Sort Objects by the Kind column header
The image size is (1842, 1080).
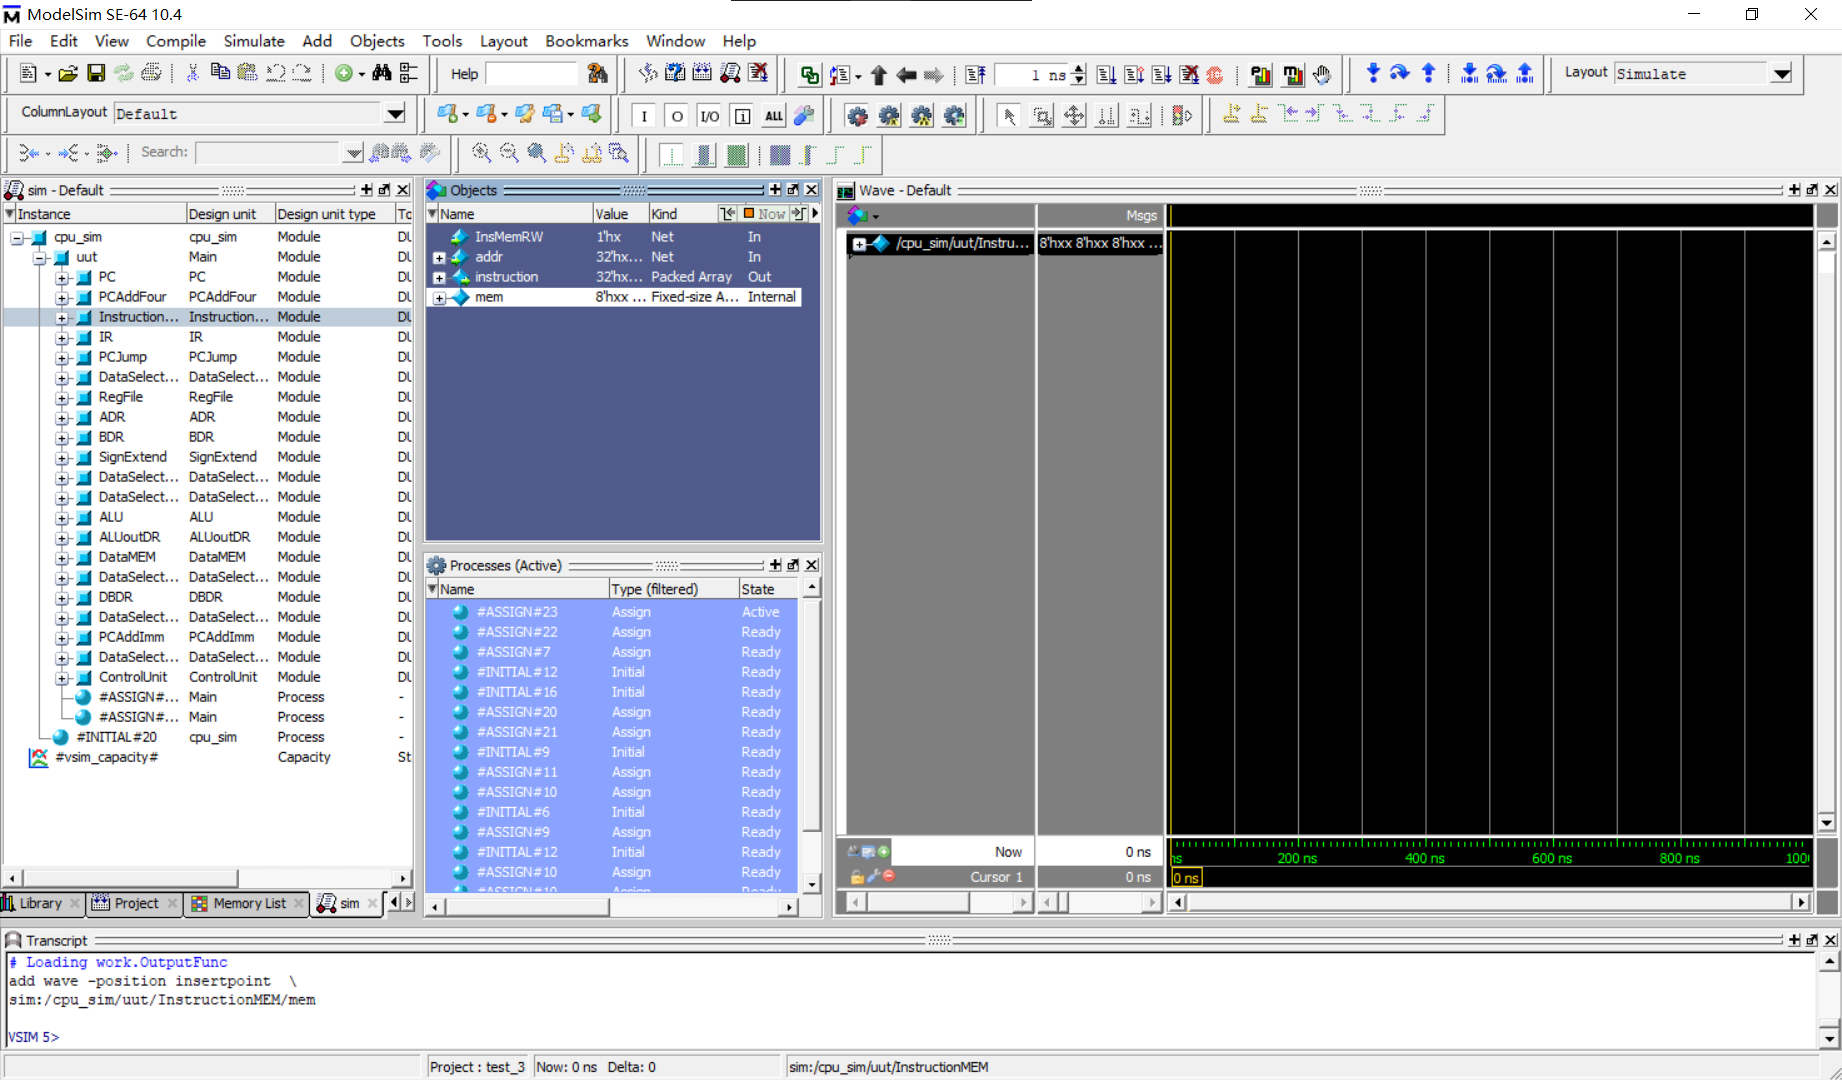point(682,214)
